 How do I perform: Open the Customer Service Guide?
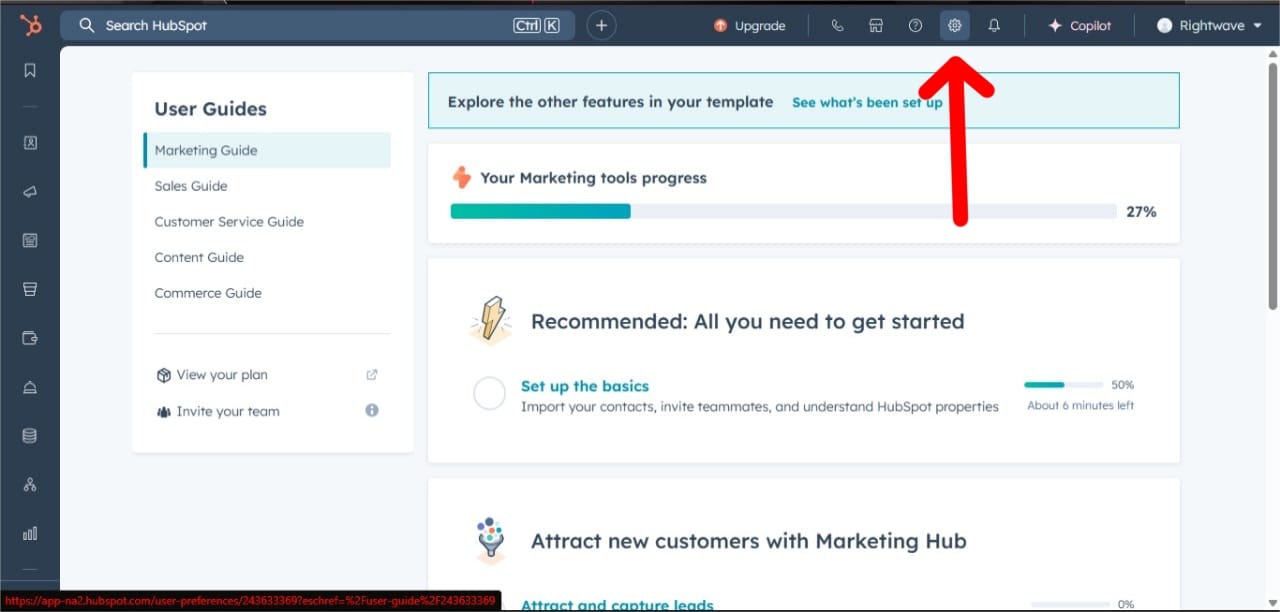(229, 222)
